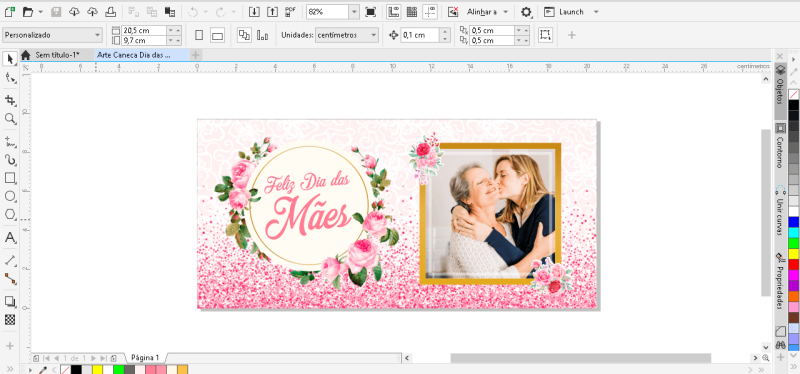The width and height of the screenshot is (800, 374).
Task: Click the Launch button
Action: 564,12
